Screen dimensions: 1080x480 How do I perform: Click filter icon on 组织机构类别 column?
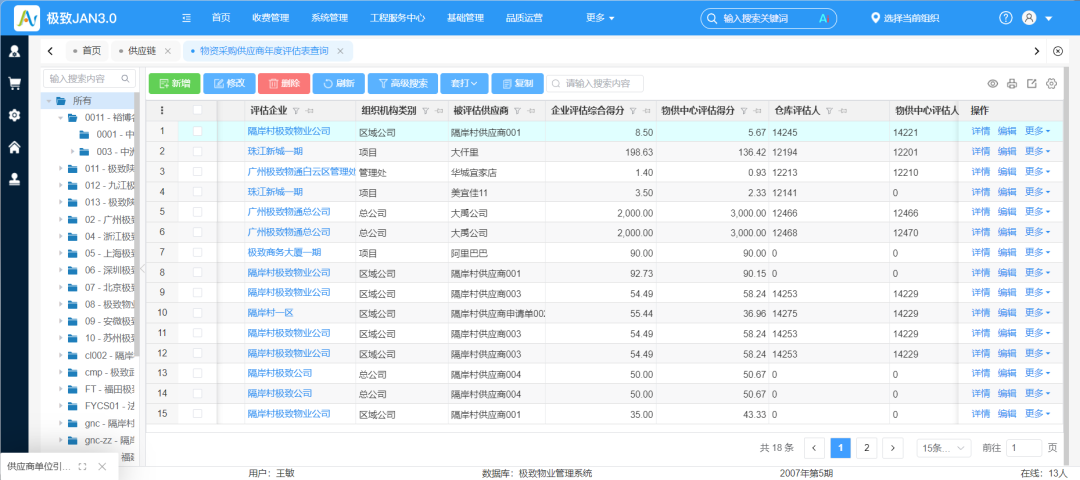click(425, 110)
